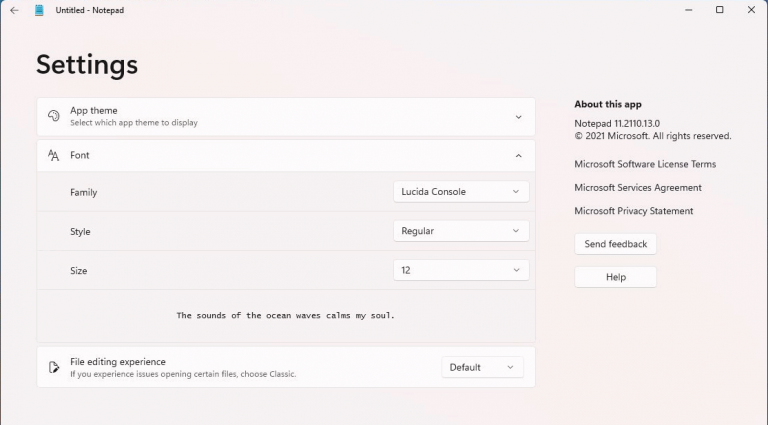Open Microsoft Services Agreement link

638,188
